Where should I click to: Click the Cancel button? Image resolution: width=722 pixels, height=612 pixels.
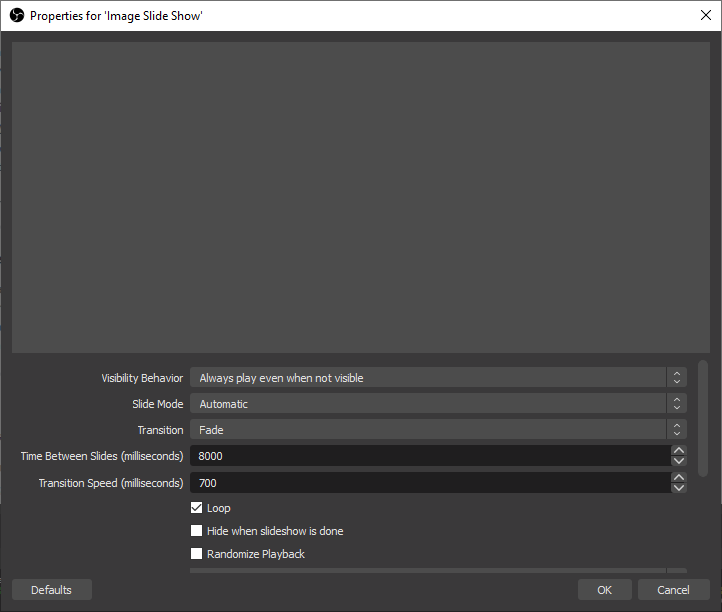(x=673, y=590)
